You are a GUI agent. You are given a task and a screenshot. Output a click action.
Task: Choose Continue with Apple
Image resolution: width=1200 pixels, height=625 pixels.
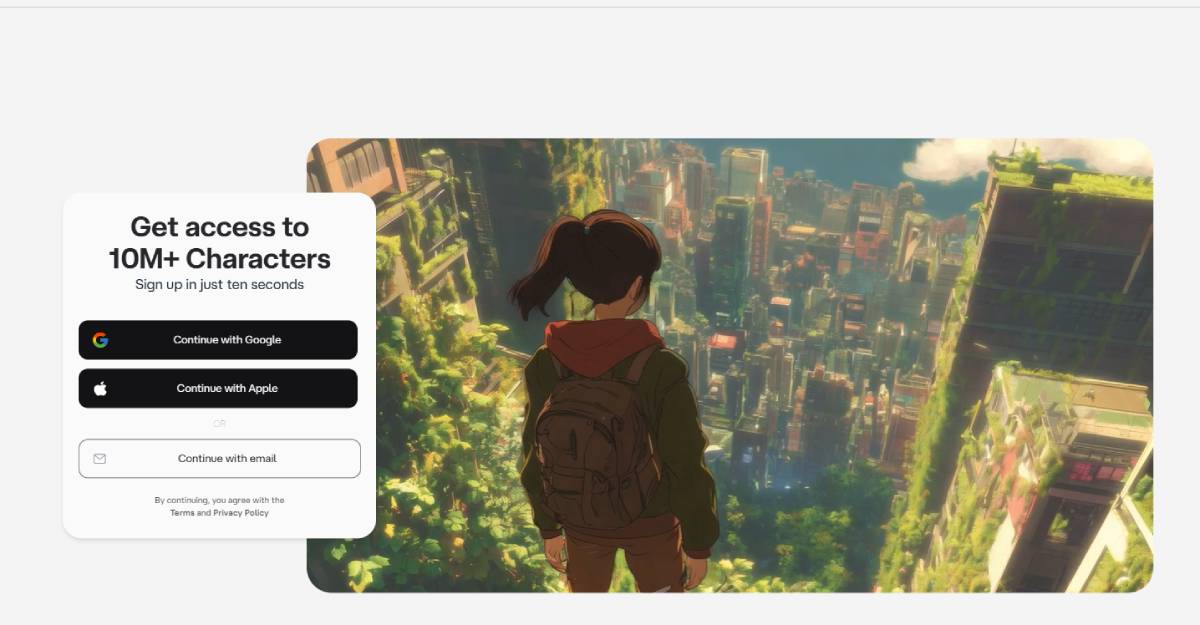pyautogui.click(x=218, y=388)
